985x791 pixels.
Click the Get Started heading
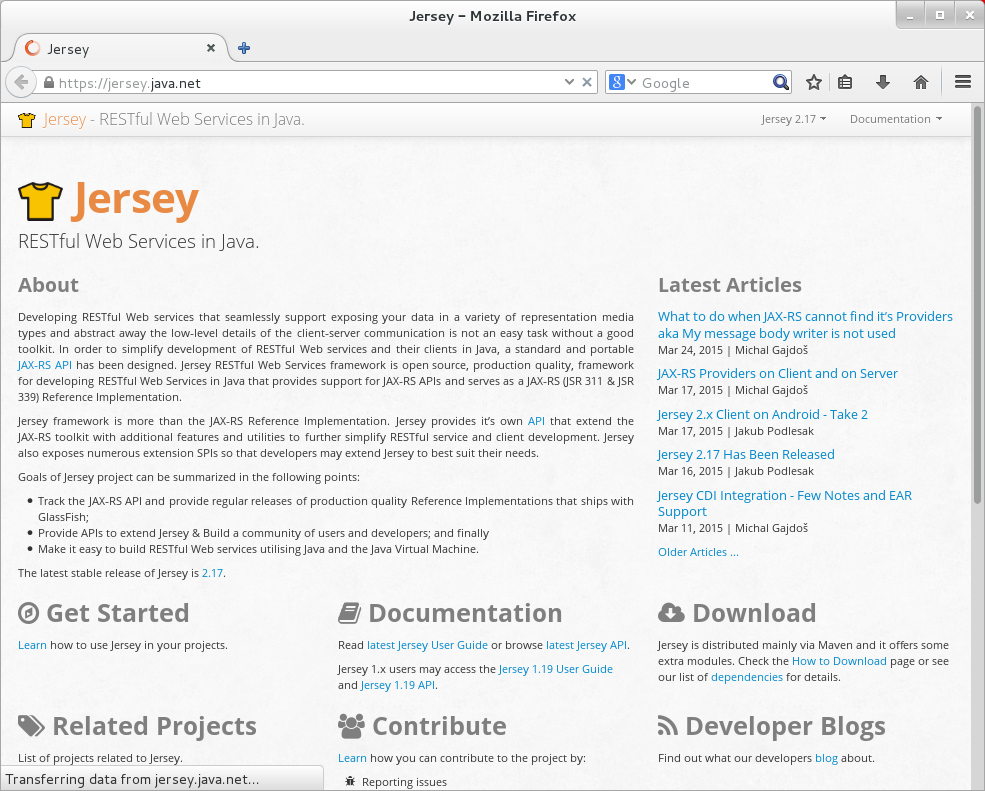(x=117, y=613)
